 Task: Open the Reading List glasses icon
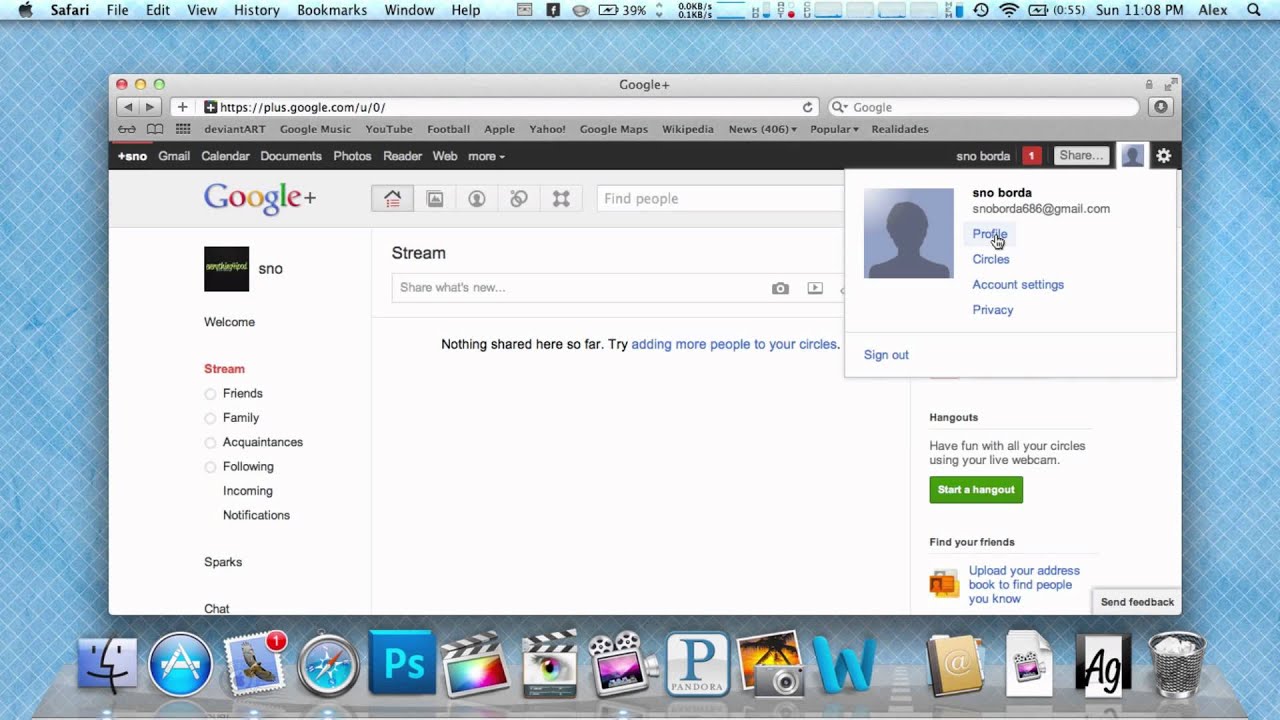coord(127,129)
